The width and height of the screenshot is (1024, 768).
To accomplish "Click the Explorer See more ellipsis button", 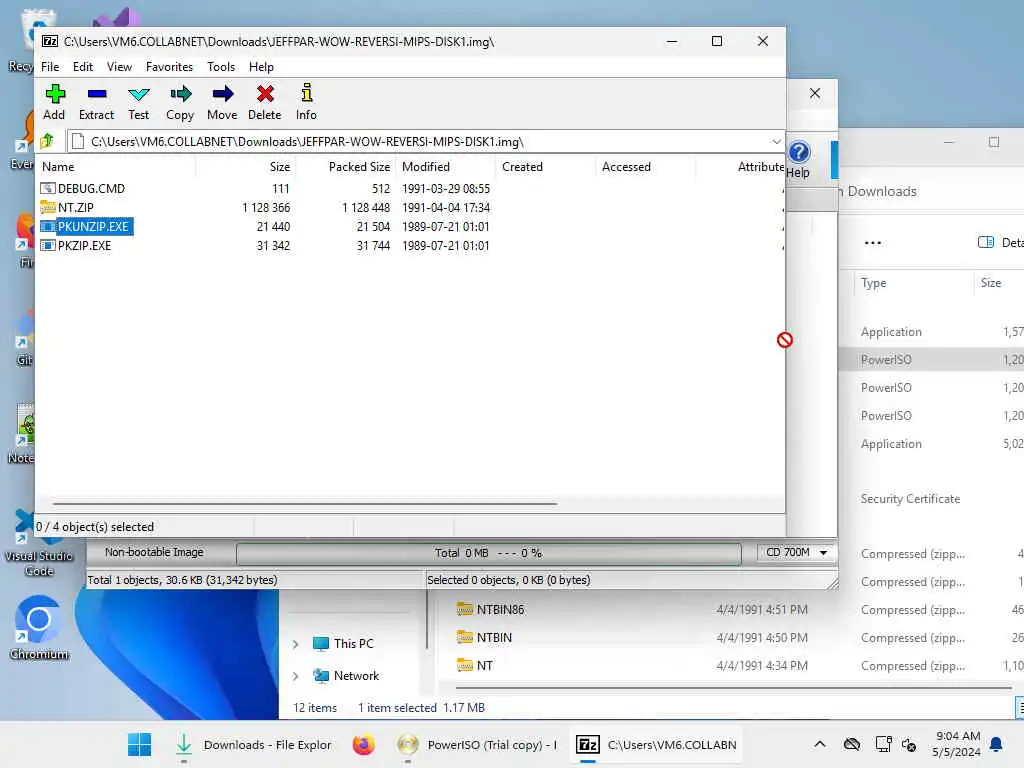I will click(872, 243).
